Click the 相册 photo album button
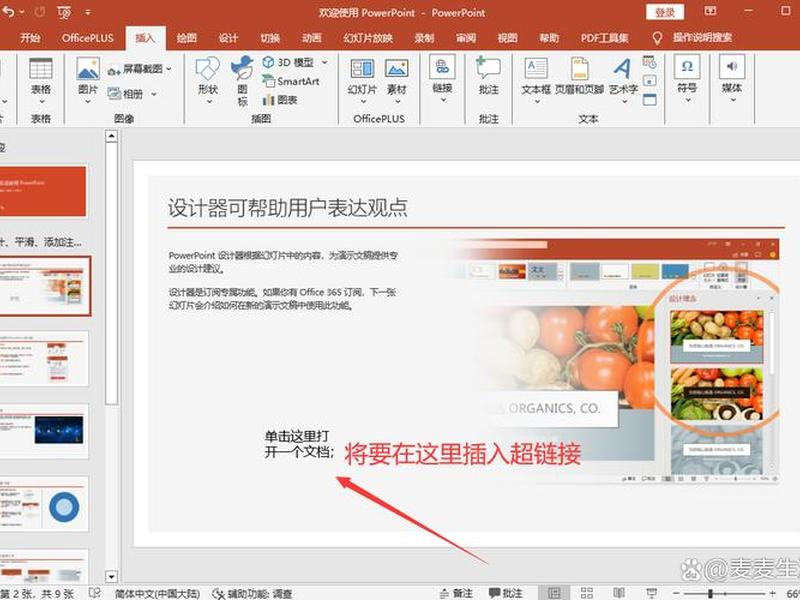Screen dimensions: 800x600 point(126,94)
